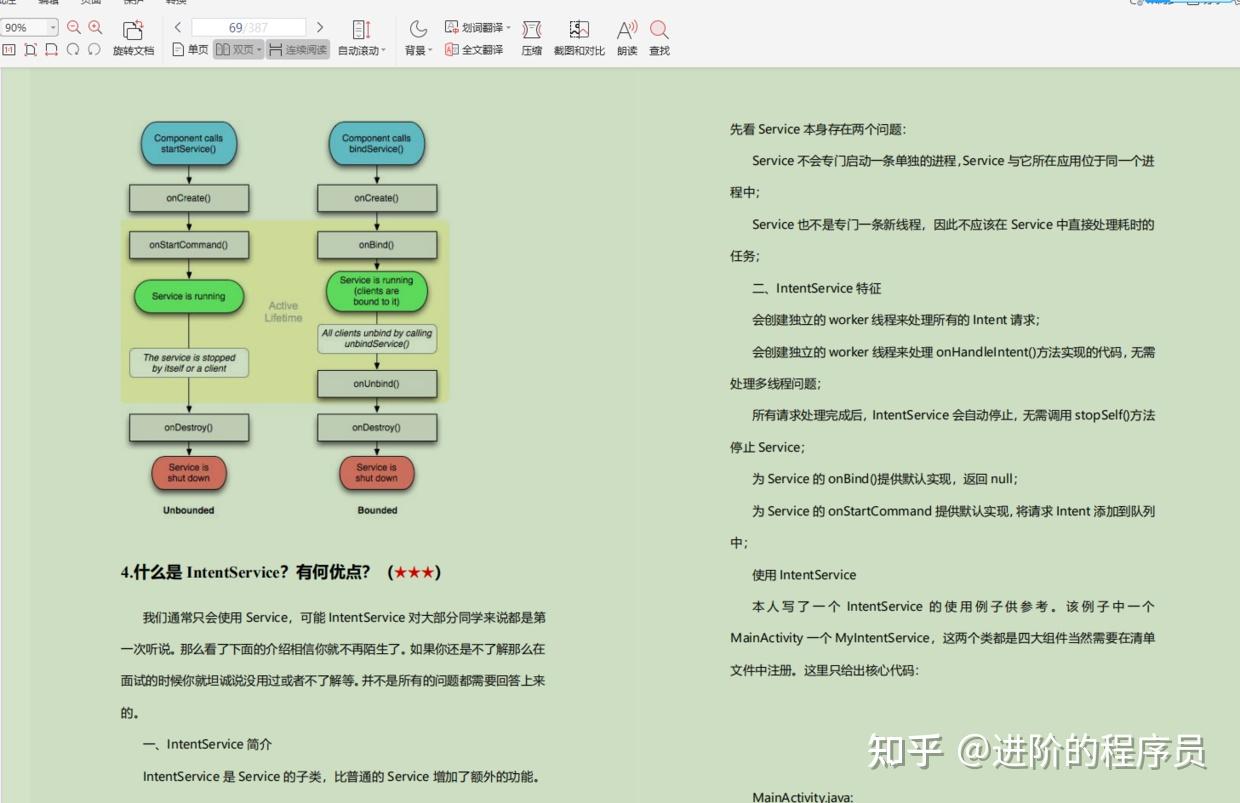Click the Unbounded diagram caption
This screenshot has width=1240, height=803.
point(189,510)
